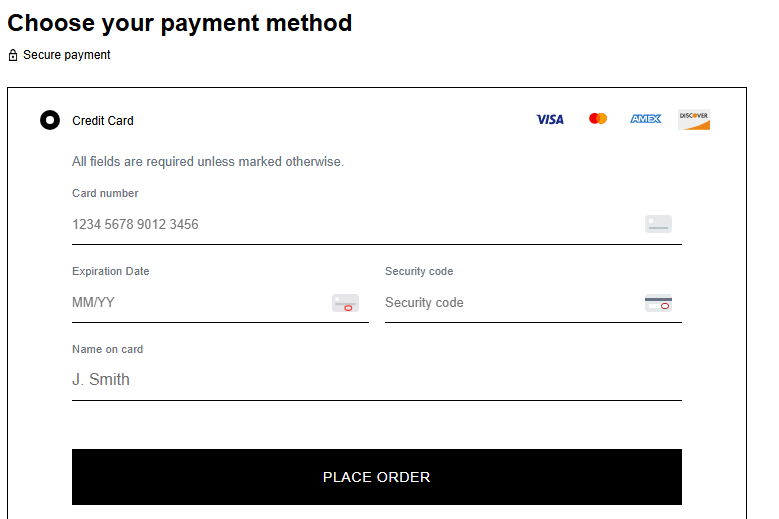Screen dimensions: 779x519
Task: Click into the MM/YY expiration field
Action: pos(195,303)
